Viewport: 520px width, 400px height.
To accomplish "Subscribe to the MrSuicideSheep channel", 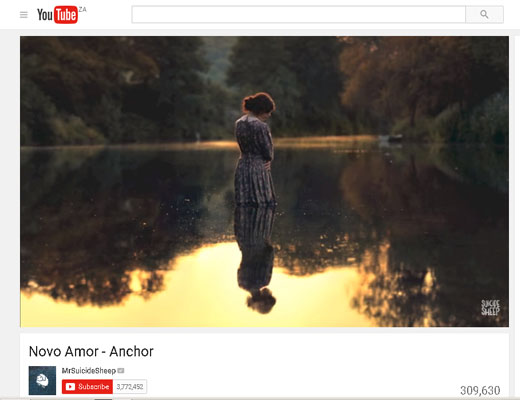I will click(87, 387).
